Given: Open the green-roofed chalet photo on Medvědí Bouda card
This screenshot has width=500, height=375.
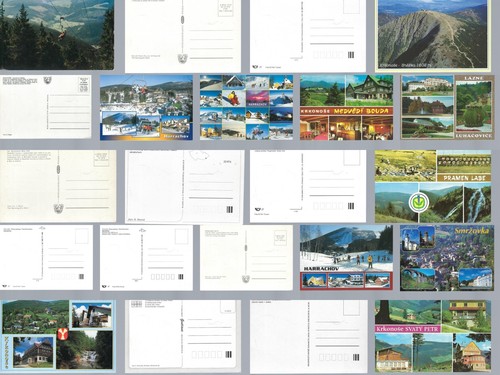Looking at the screenshot, I should click(370, 90).
